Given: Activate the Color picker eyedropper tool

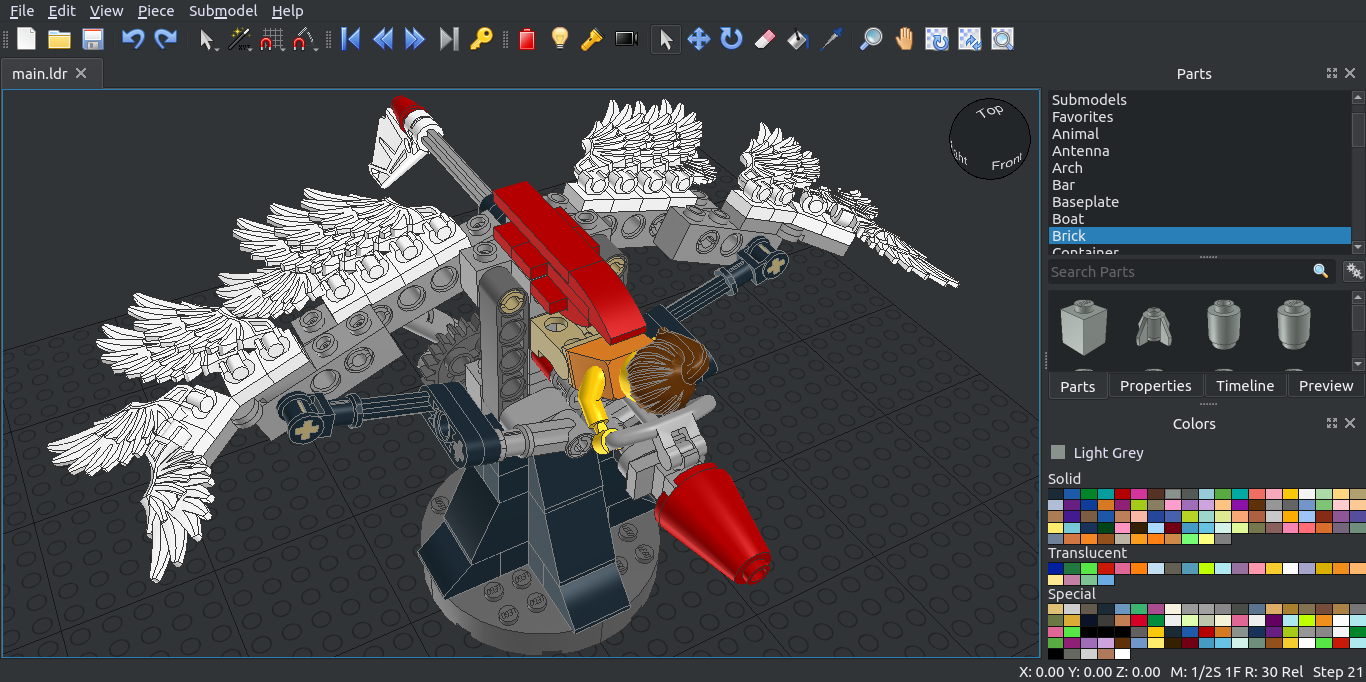Looking at the screenshot, I should click(830, 39).
